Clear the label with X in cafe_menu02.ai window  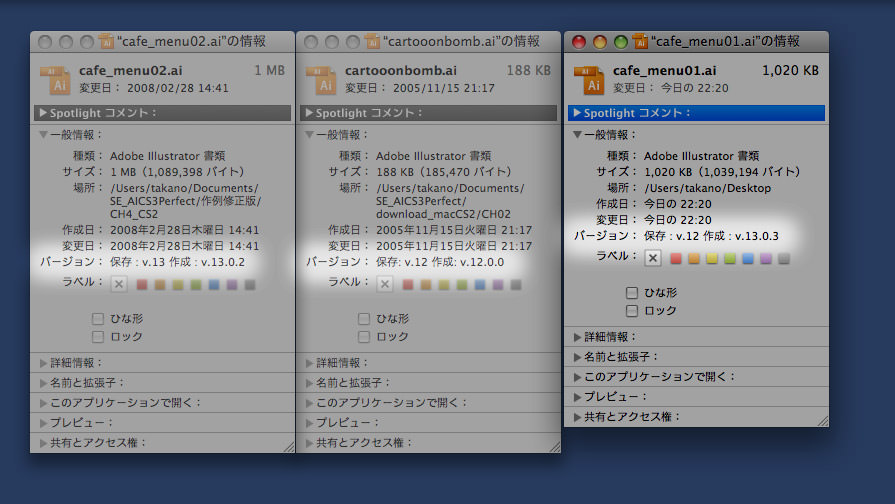(119, 284)
